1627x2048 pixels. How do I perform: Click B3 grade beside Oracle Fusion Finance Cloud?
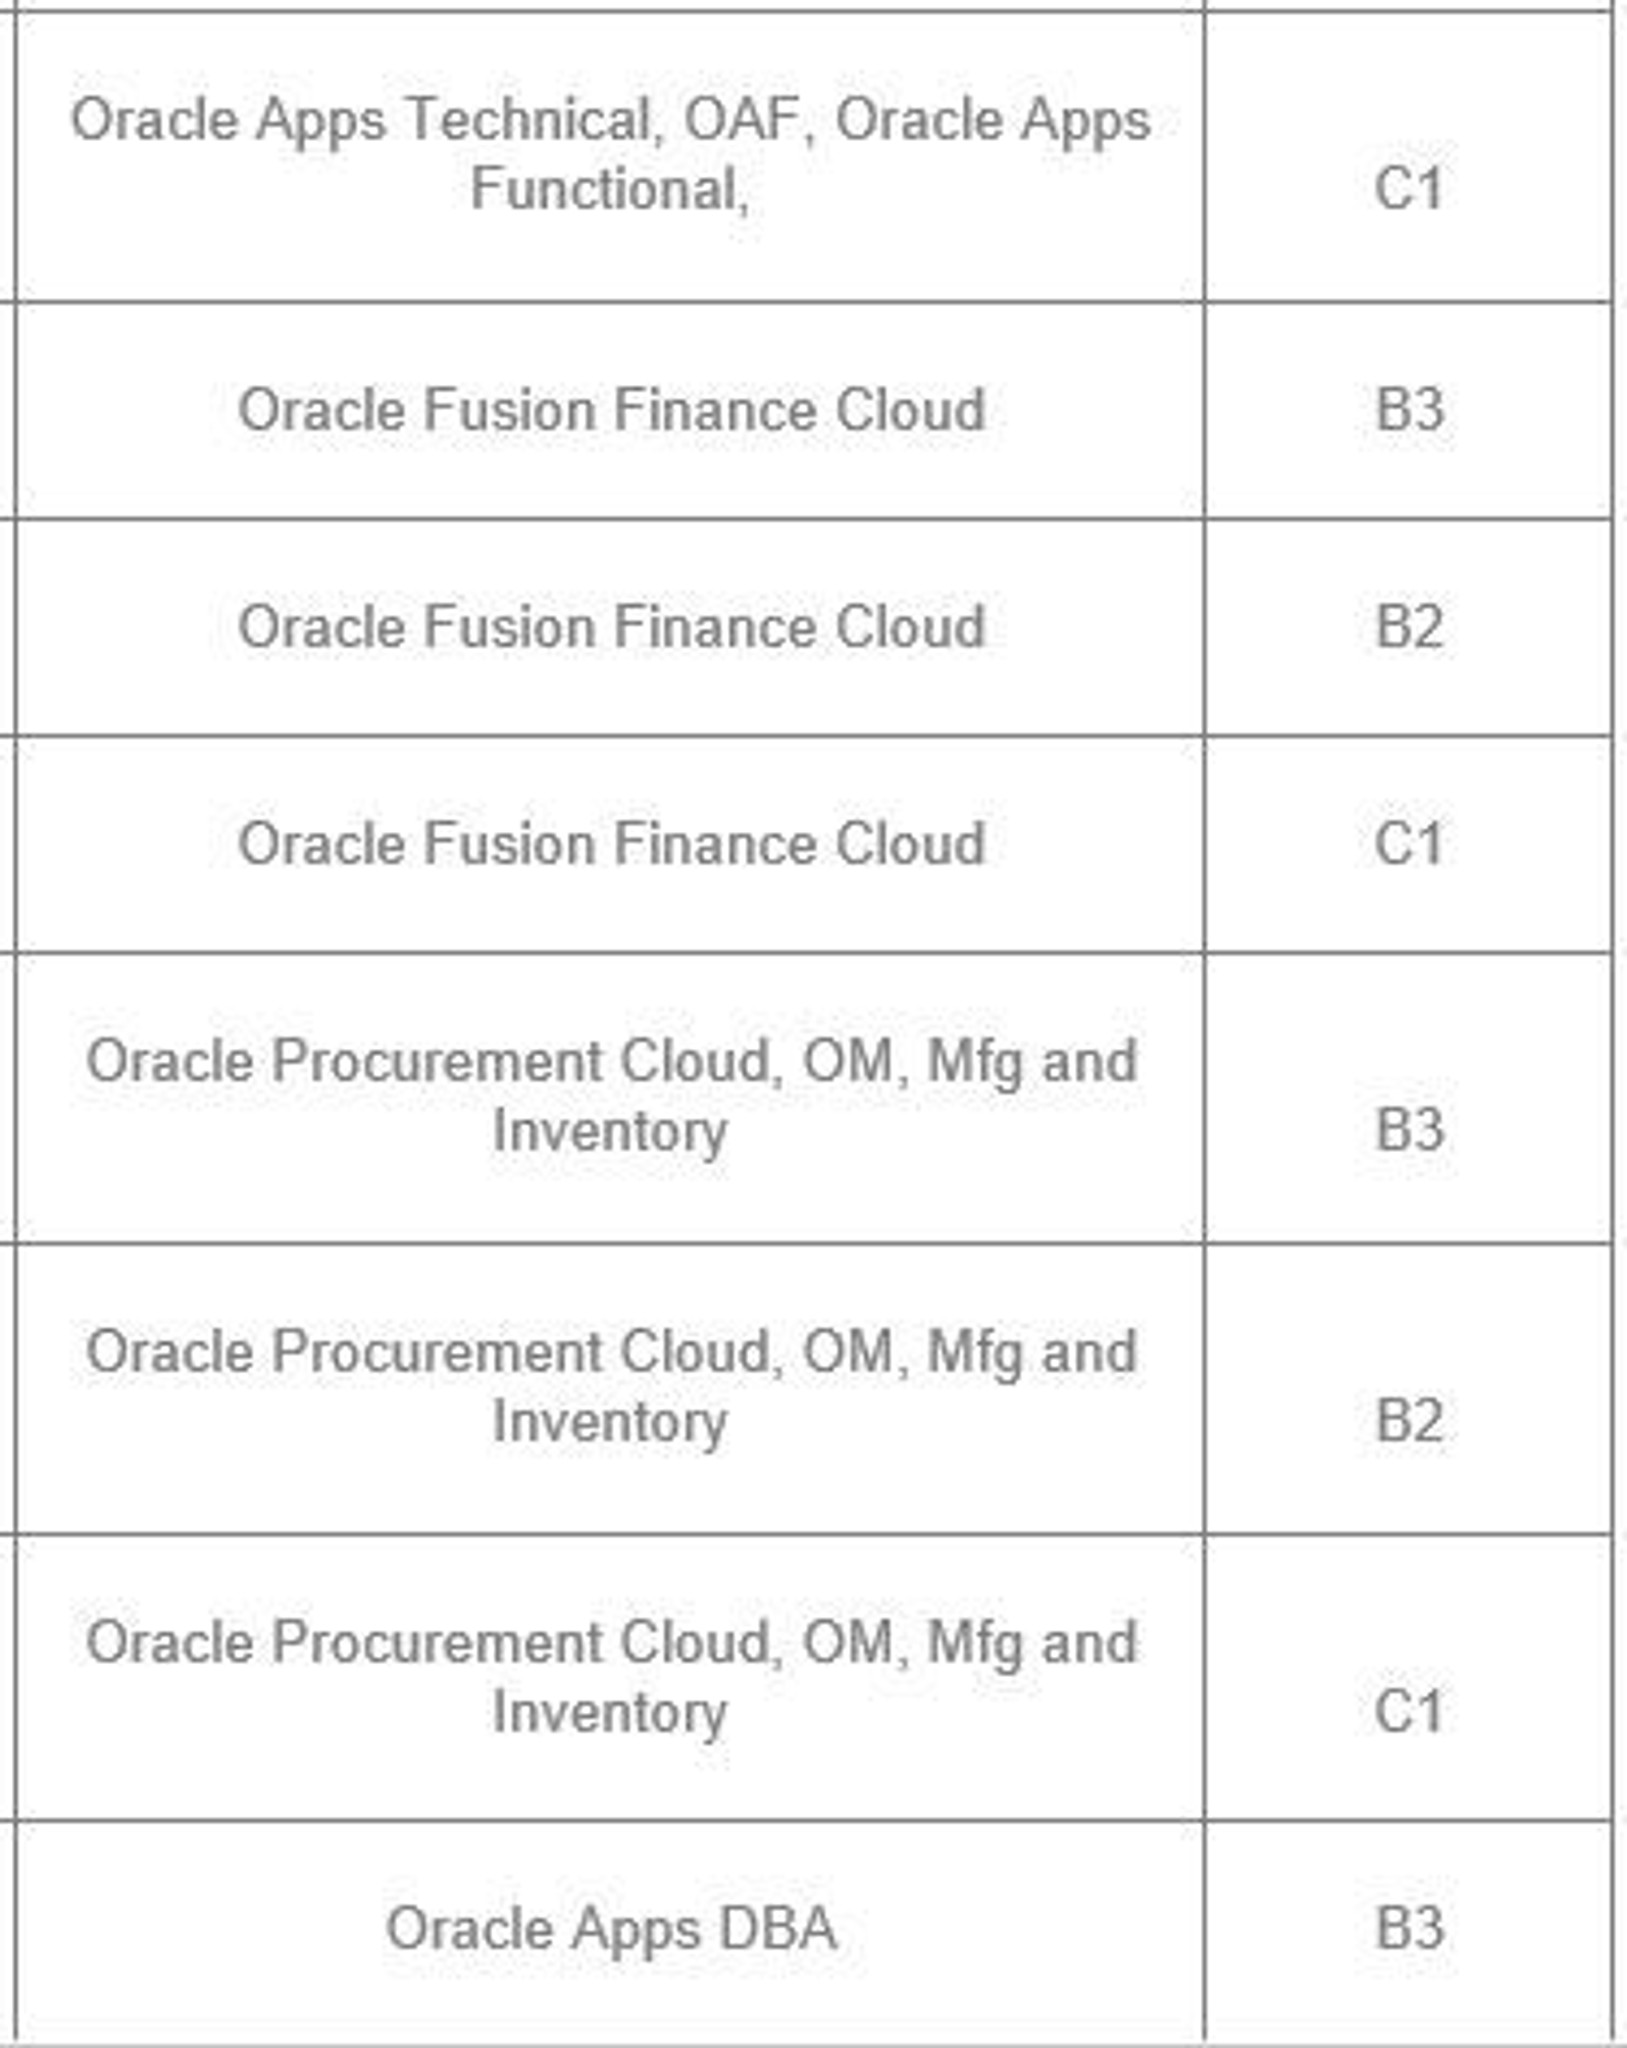(x=1408, y=410)
